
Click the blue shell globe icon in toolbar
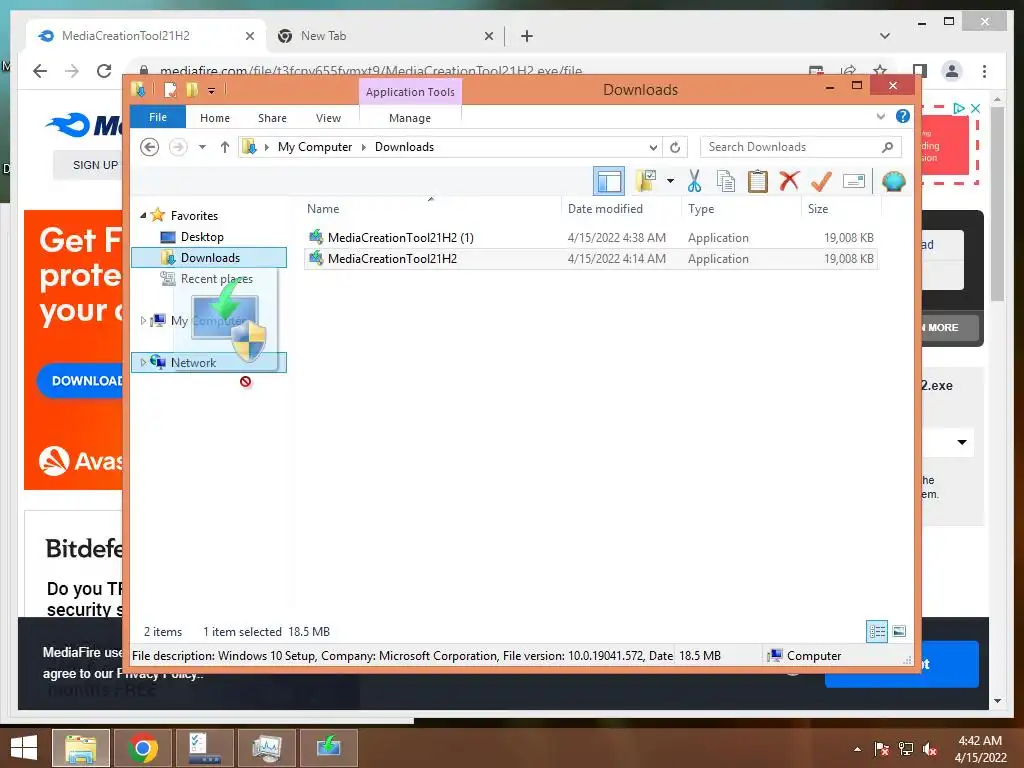click(x=893, y=181)
